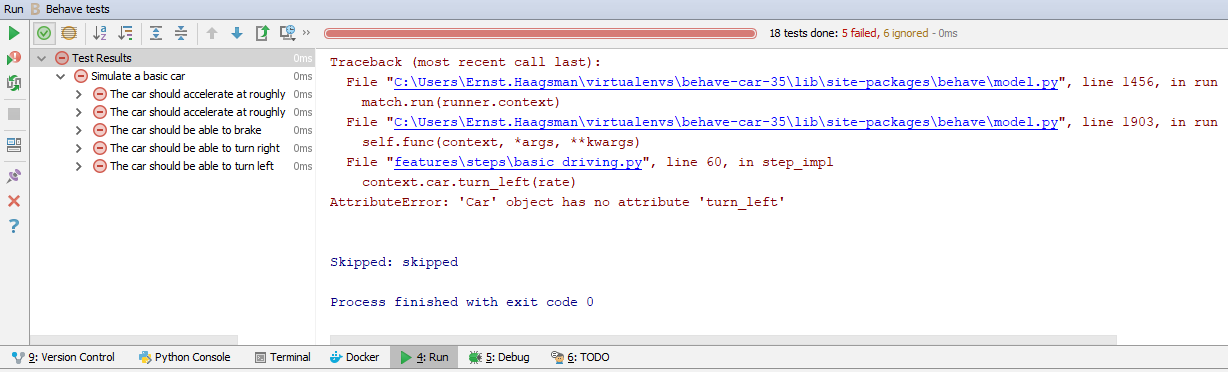Toggle auto-test rerun icon in left gutter
Image resolution: width=1228 pixels, height=372 pixels.
(x=14, y=83)
